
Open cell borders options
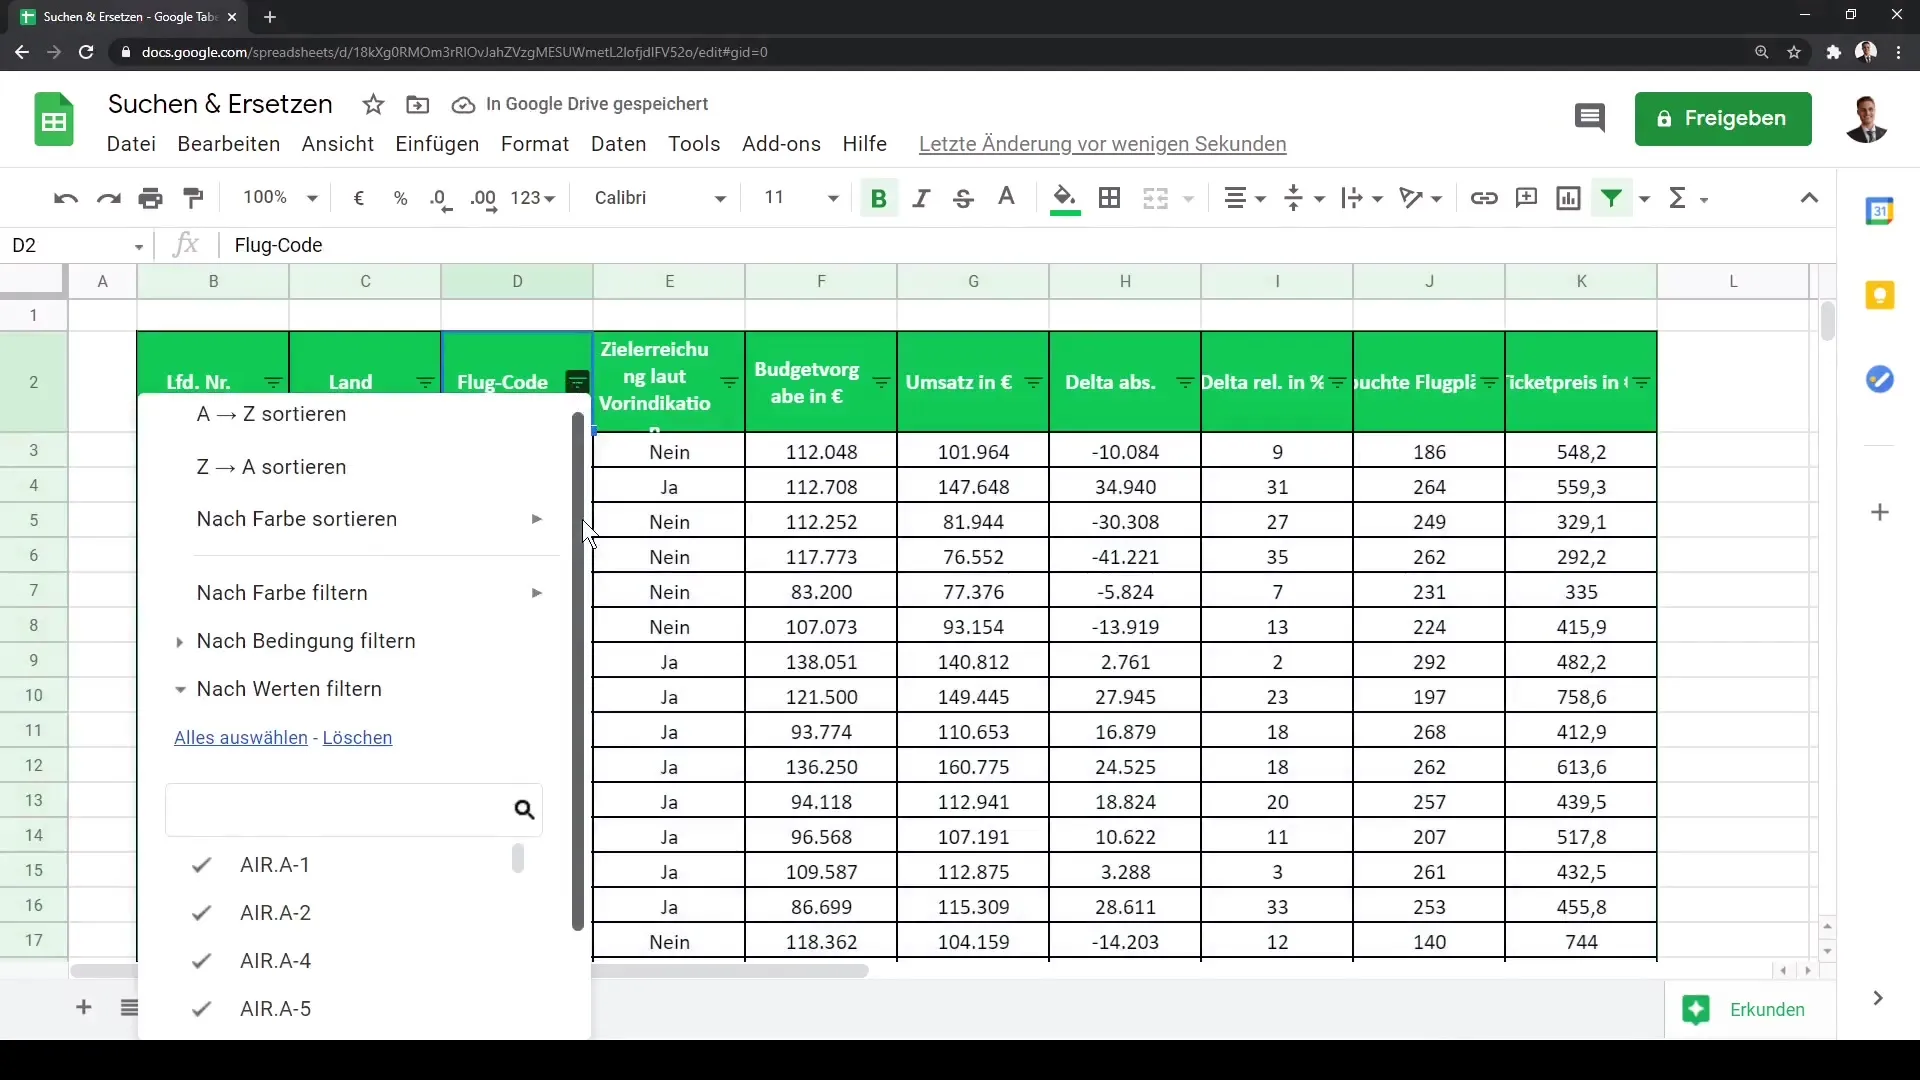1109,198
